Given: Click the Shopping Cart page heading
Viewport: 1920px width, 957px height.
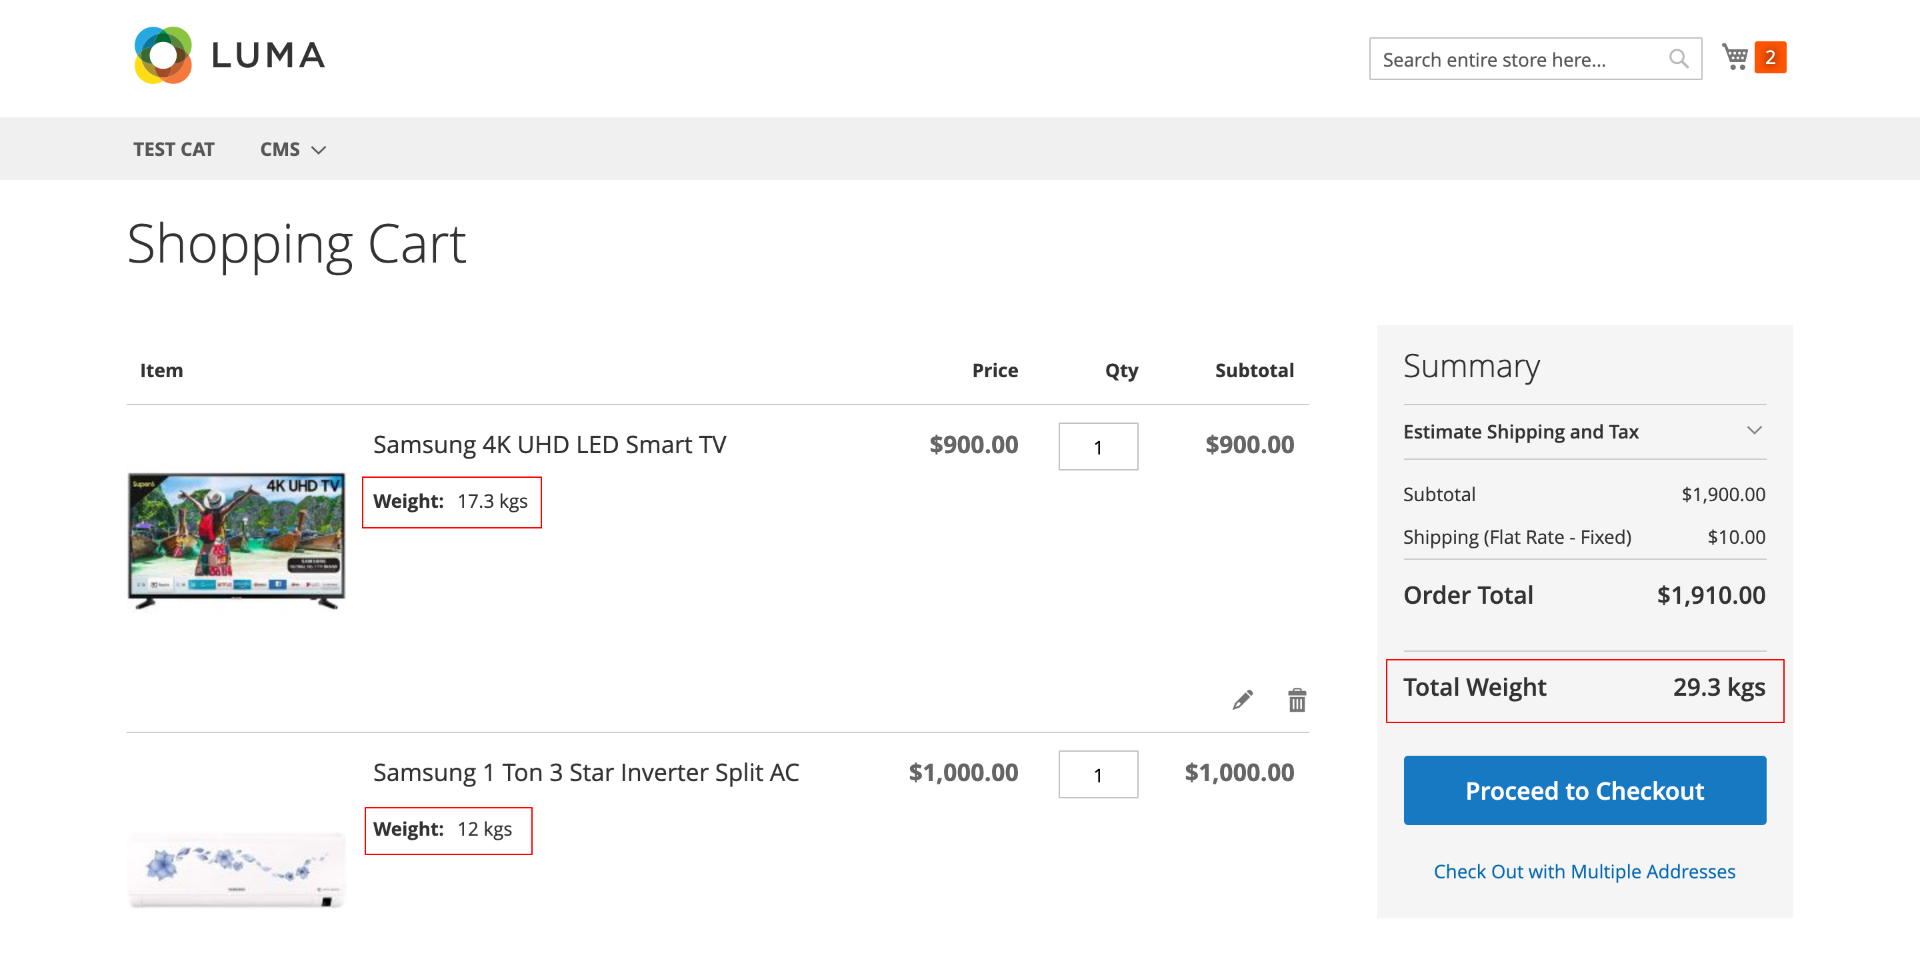Looking at the screenshot, I should click(297, 245).
